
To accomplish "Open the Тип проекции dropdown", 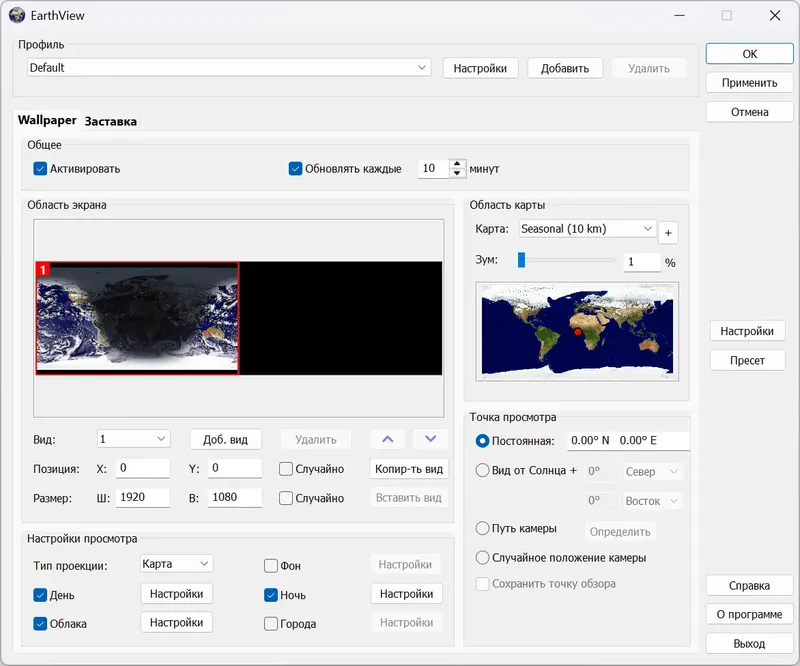I will [175, 563].
